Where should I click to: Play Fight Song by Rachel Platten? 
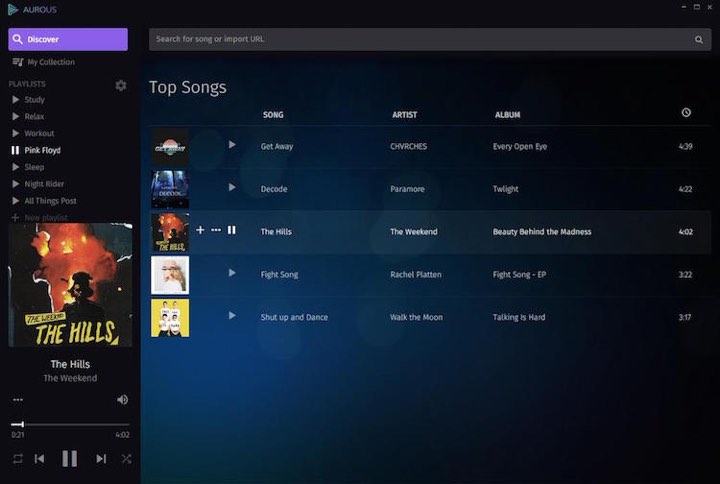point(232,273)
